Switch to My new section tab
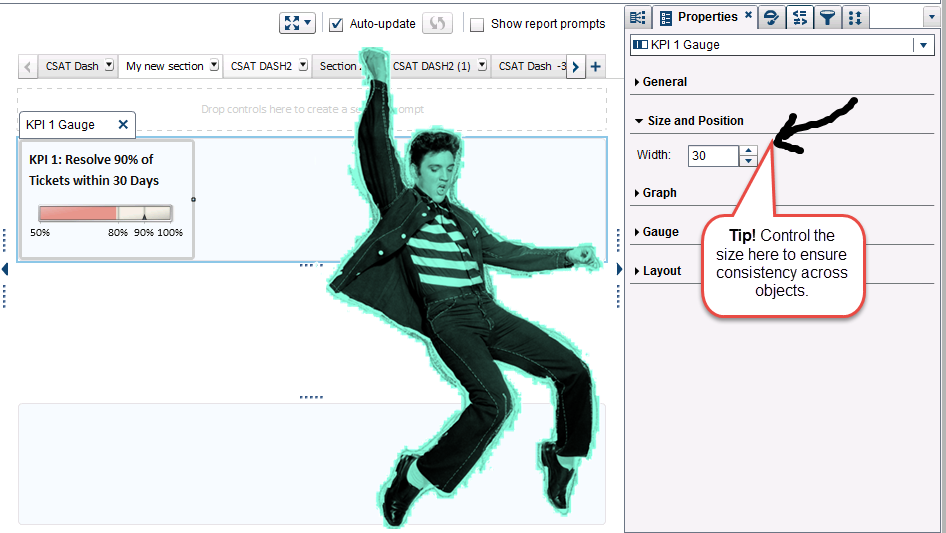 point(165,66)
